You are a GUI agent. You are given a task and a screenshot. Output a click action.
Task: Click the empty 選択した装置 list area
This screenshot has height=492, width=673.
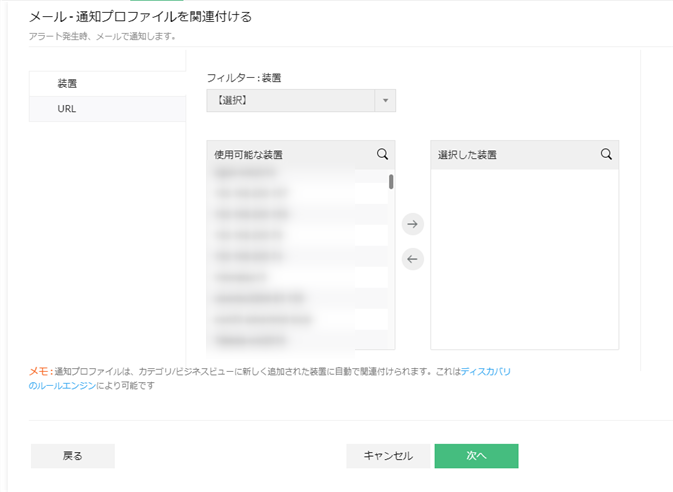pyautogui.click(x=524, y=258)
